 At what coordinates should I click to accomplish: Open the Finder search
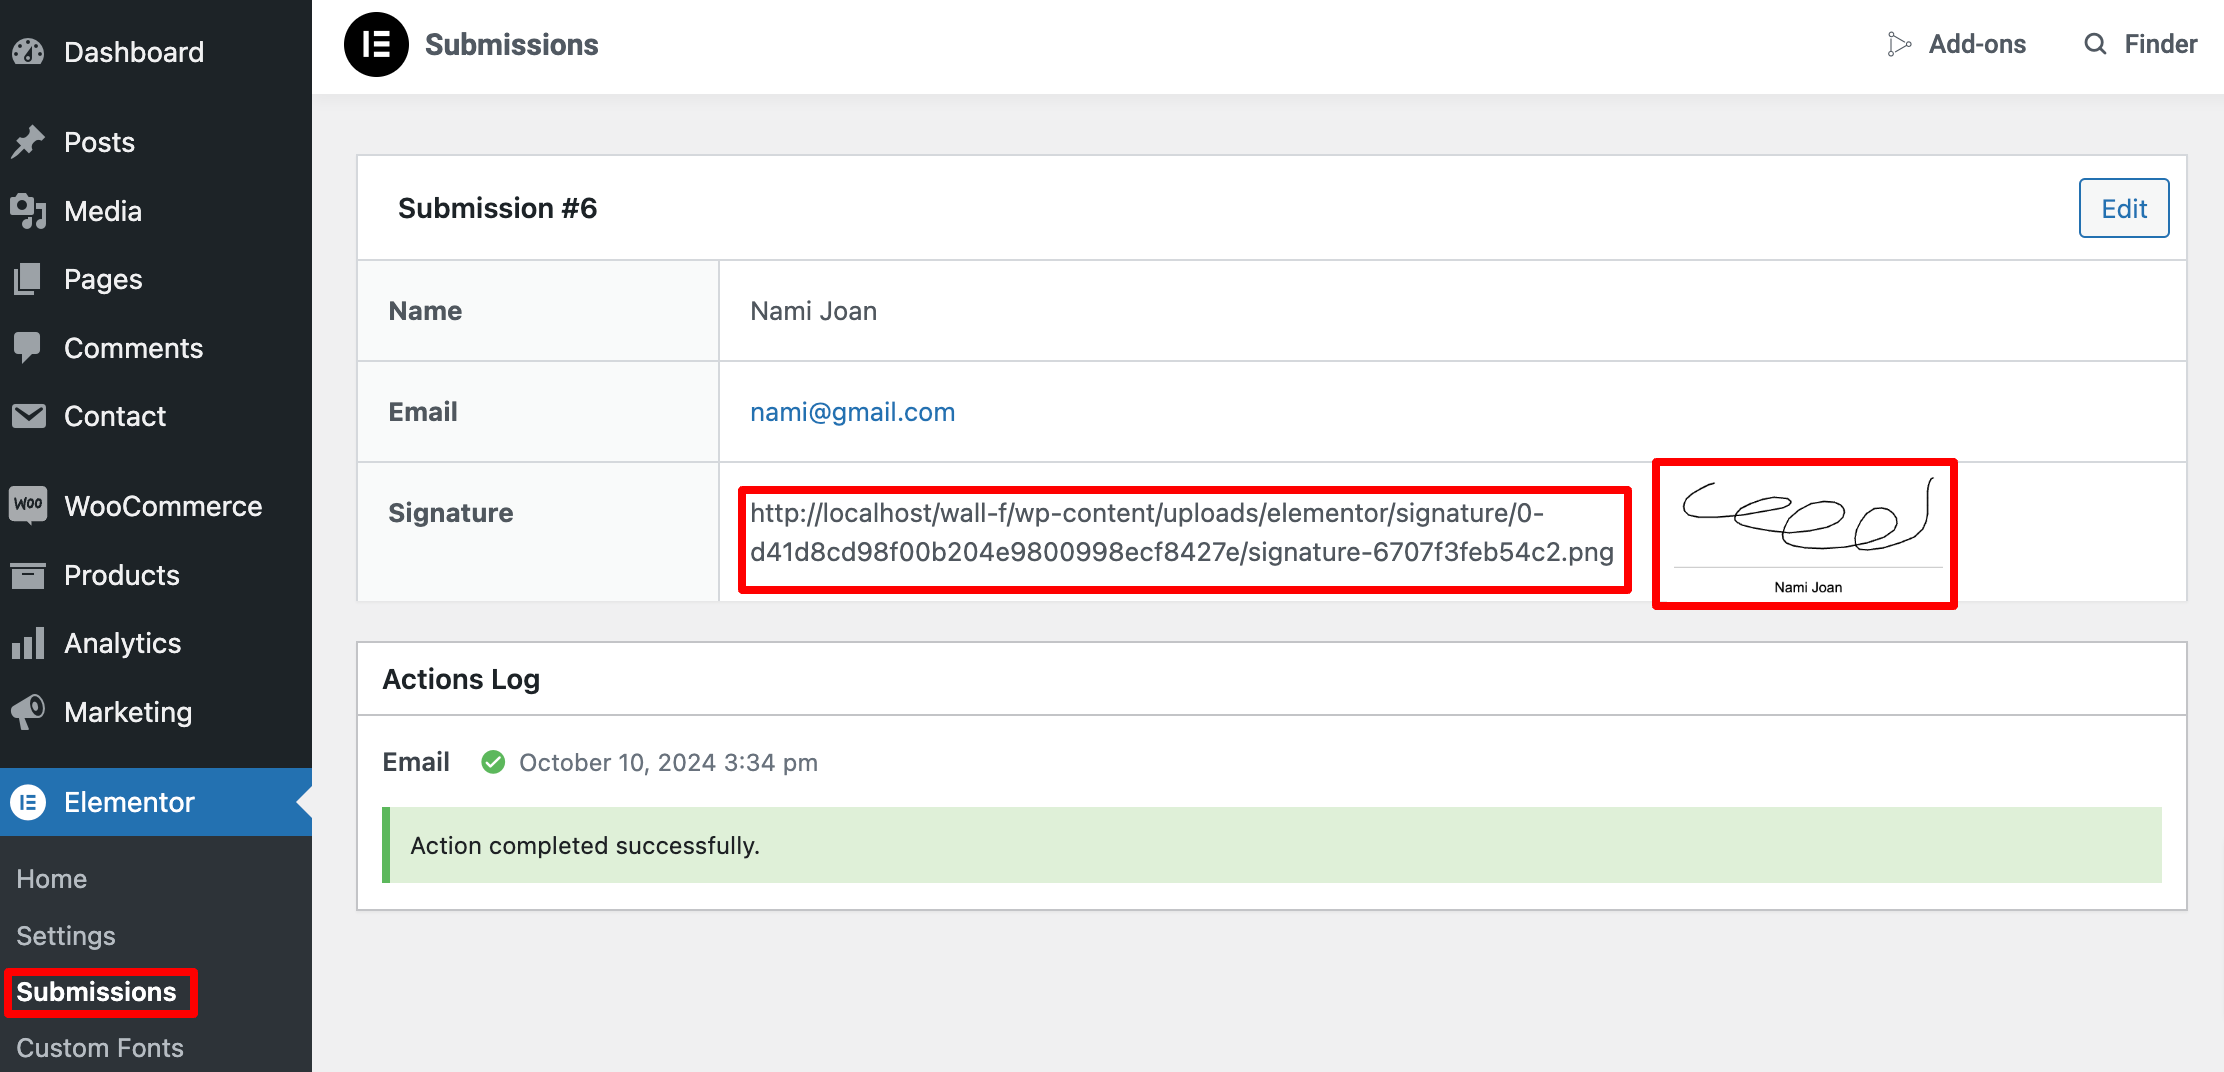tap(2140, 44)
